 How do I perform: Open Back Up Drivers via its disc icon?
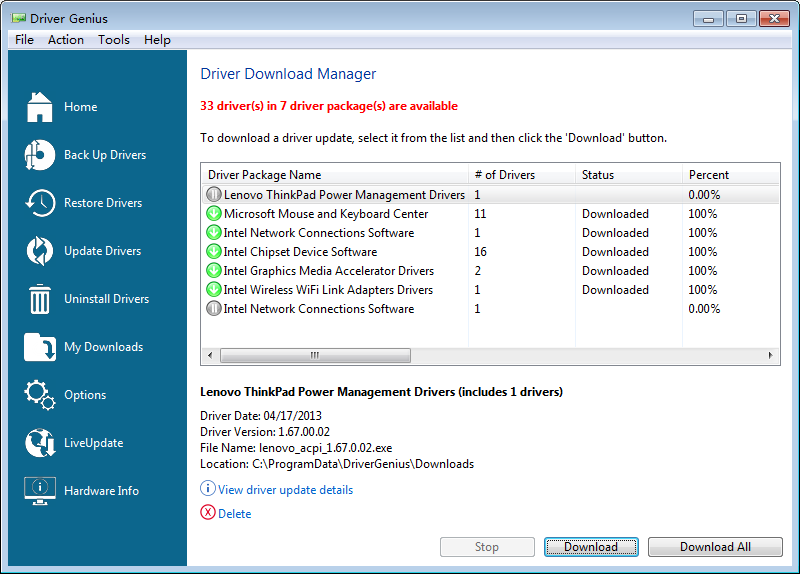[x=40, y=155]
